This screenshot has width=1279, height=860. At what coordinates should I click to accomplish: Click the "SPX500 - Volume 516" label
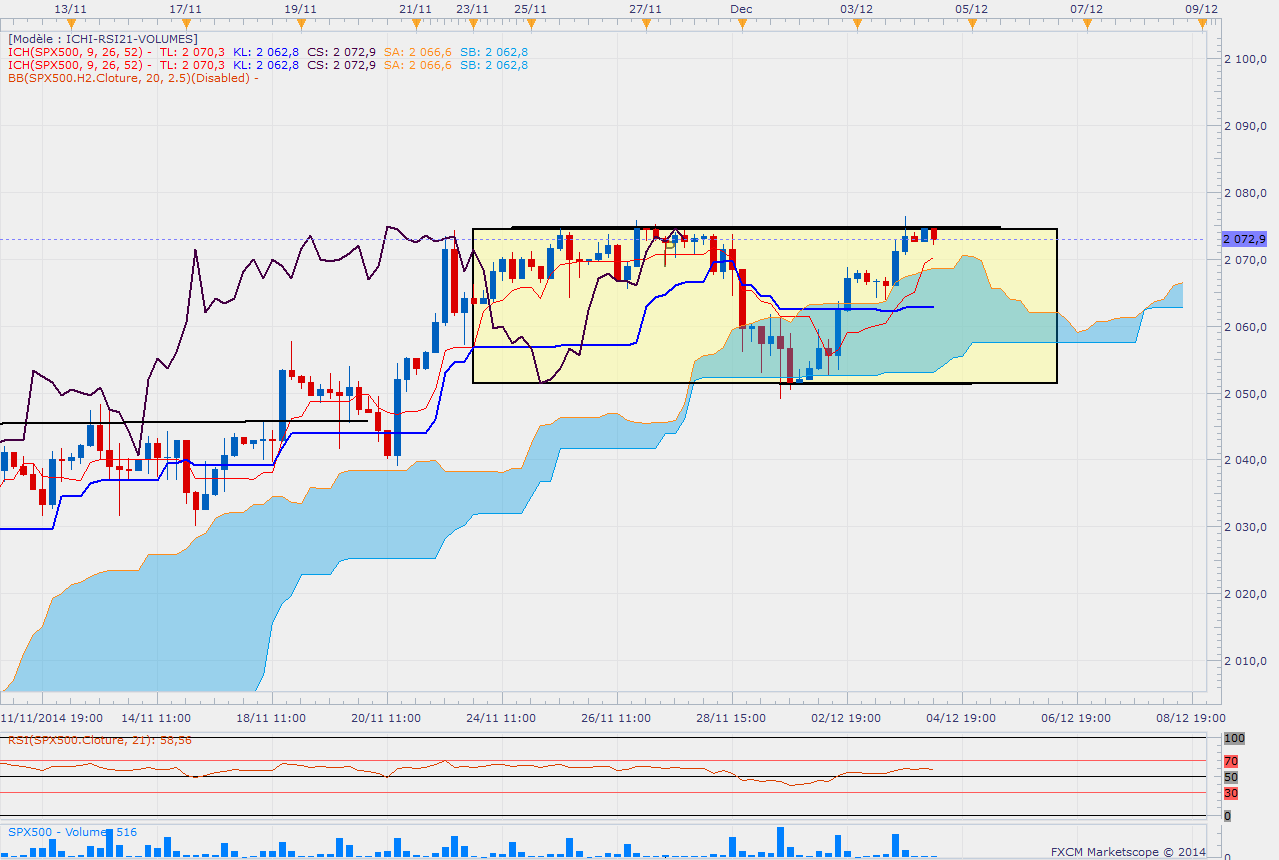tap(72, 832)
